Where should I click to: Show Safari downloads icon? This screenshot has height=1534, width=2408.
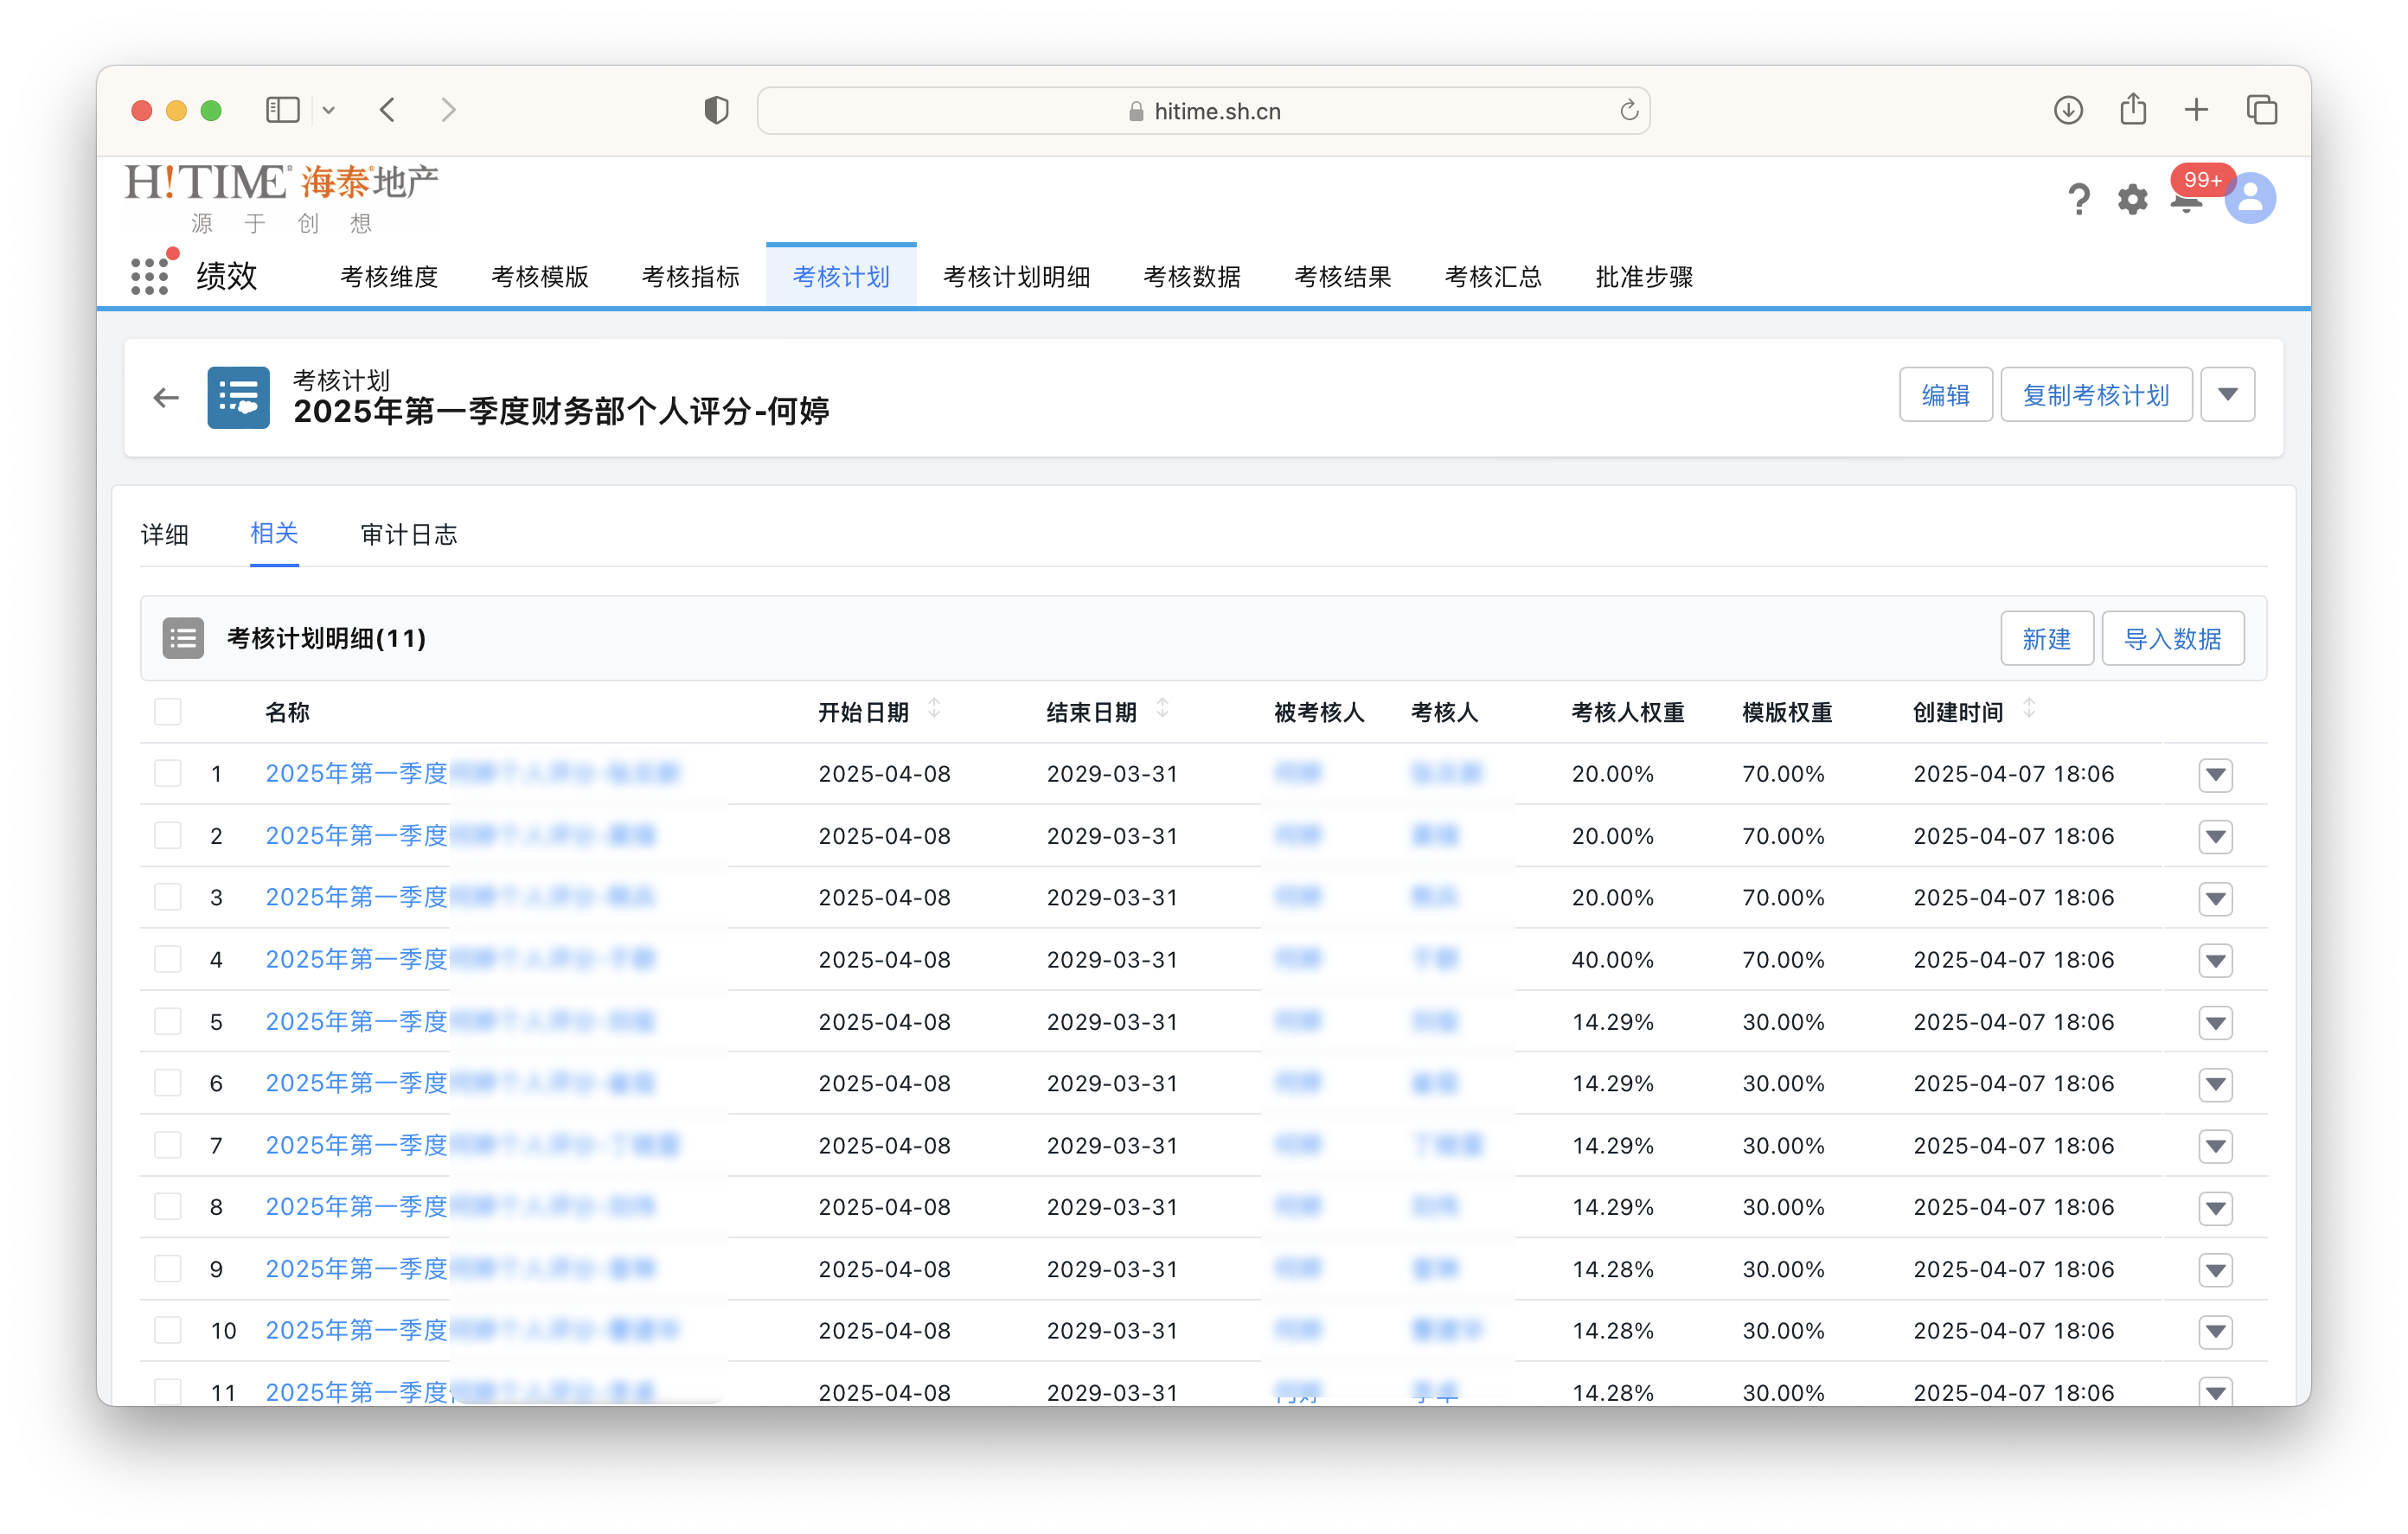[x=2068, y=110]
